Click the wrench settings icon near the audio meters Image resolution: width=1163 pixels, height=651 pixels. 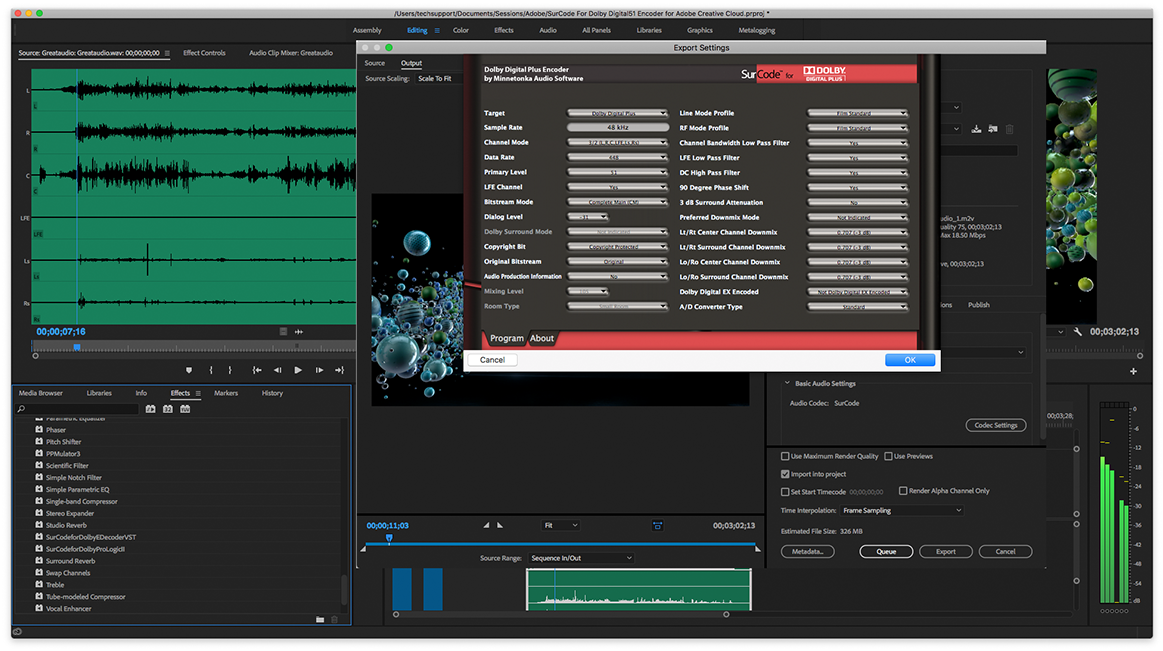(1078, 332)
